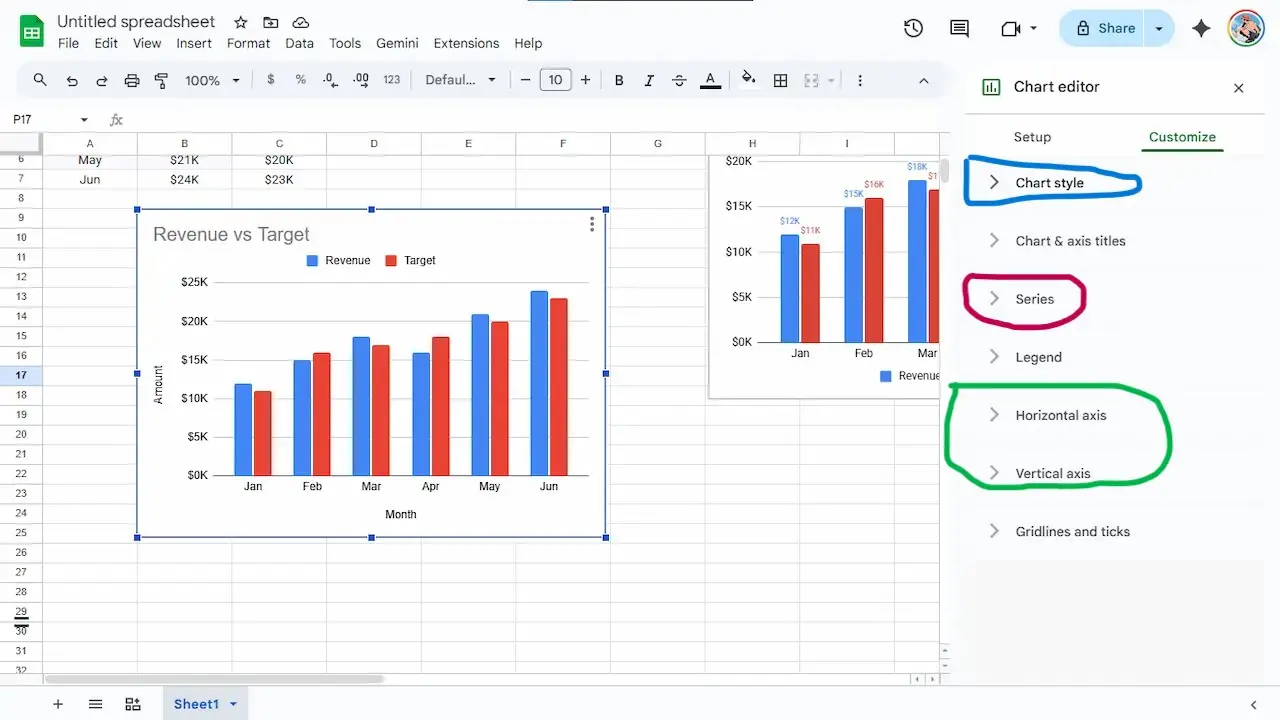Open the chart three-dot menu
The image size is (1280, 720).
coord(592,224)
